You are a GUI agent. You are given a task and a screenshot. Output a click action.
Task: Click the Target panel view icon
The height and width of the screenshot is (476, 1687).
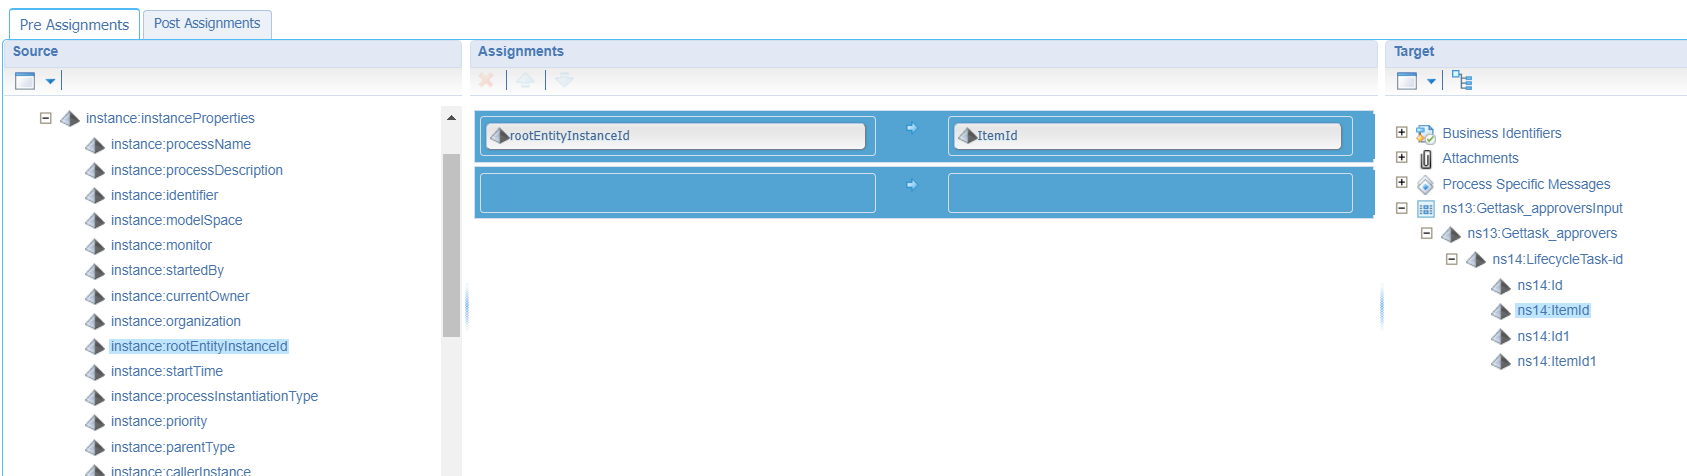(x=1407, y=81)
